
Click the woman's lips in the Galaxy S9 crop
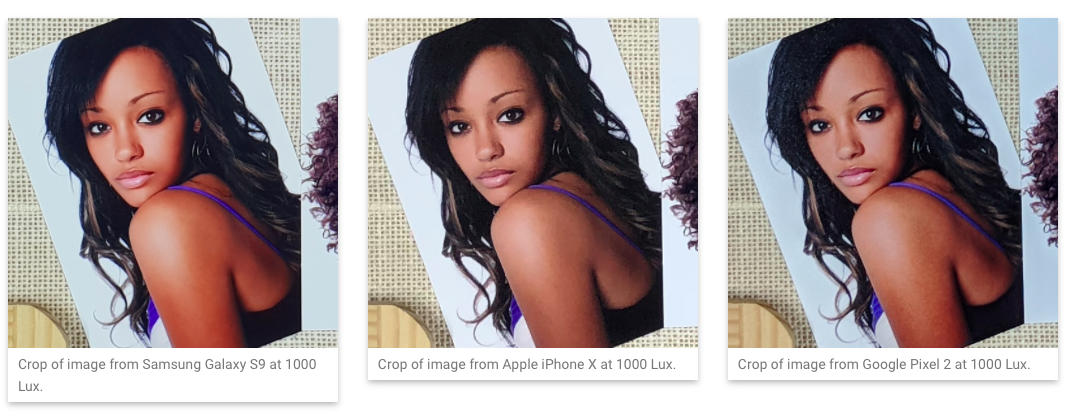[x=134, y=179]
